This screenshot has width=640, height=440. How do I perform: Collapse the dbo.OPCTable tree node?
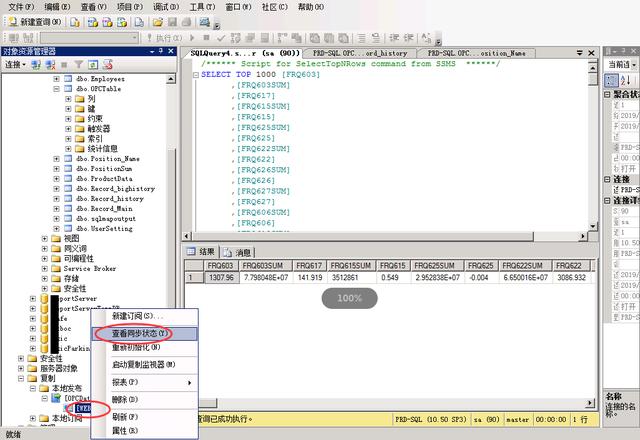(57, 89)
